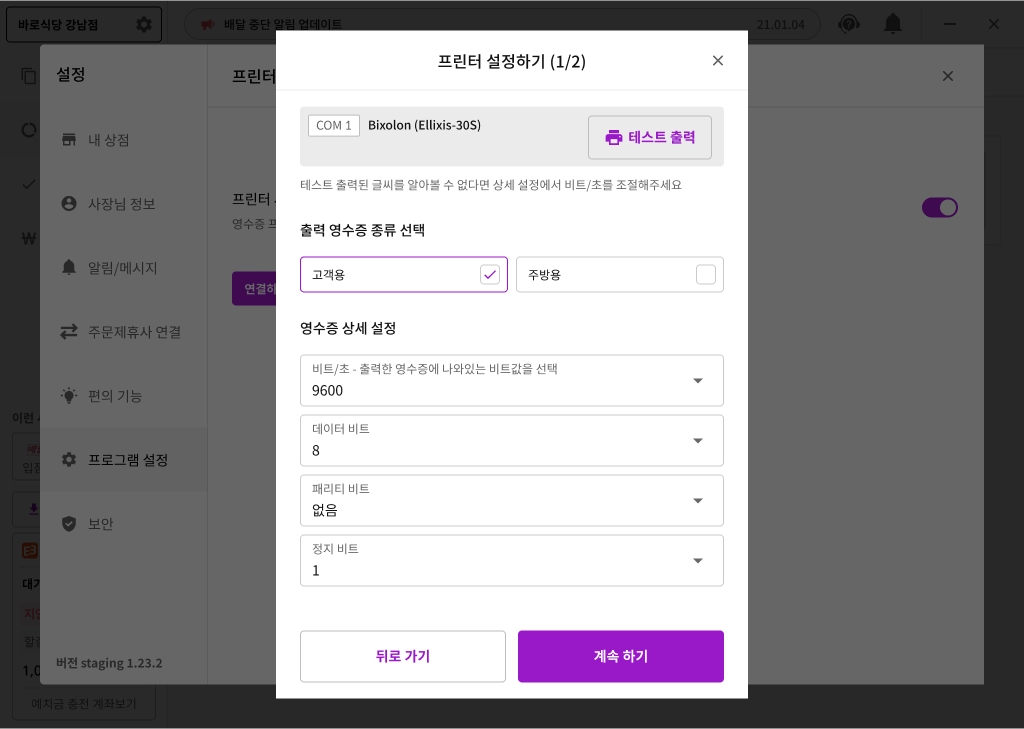
Task: Open the 비트/초 baud rate dropdown
Action: pos(698,381)
